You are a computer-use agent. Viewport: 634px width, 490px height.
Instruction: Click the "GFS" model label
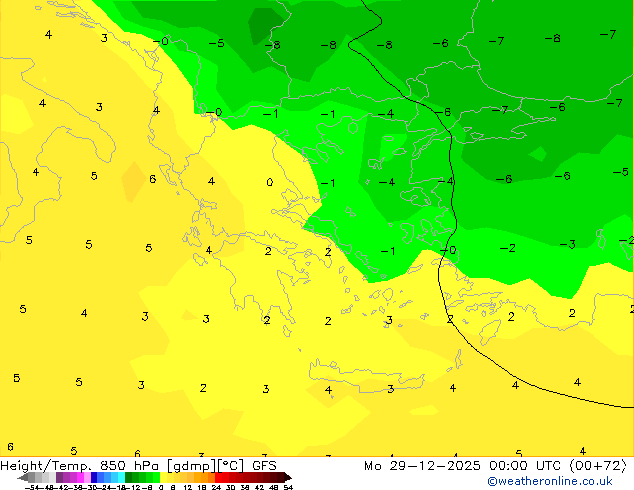tap(264, 465)
